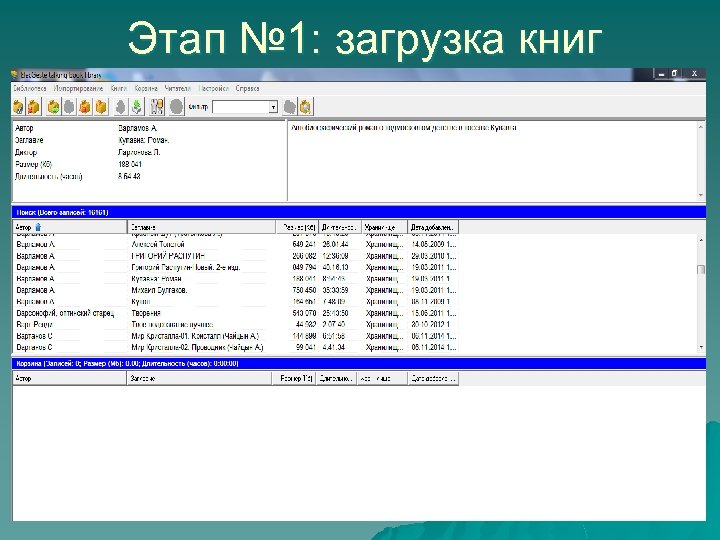Click the readers people toolbar icon
The width and height of the screenshot is (720, 540).
click(157, 107)
